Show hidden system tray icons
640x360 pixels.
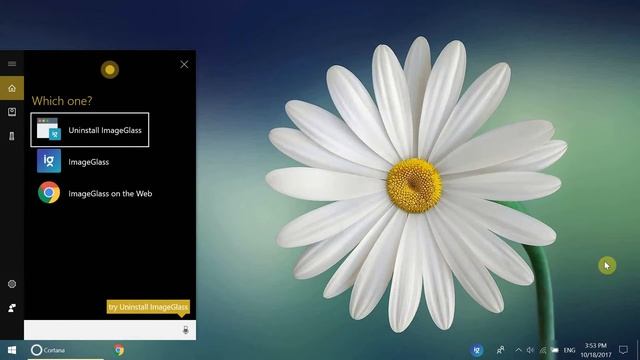(x=518, y=350)
